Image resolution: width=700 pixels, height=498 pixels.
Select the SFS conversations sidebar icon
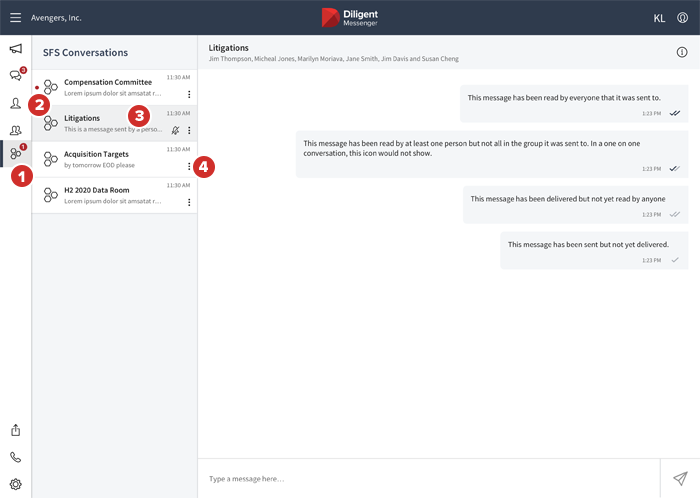click(16, 154)
